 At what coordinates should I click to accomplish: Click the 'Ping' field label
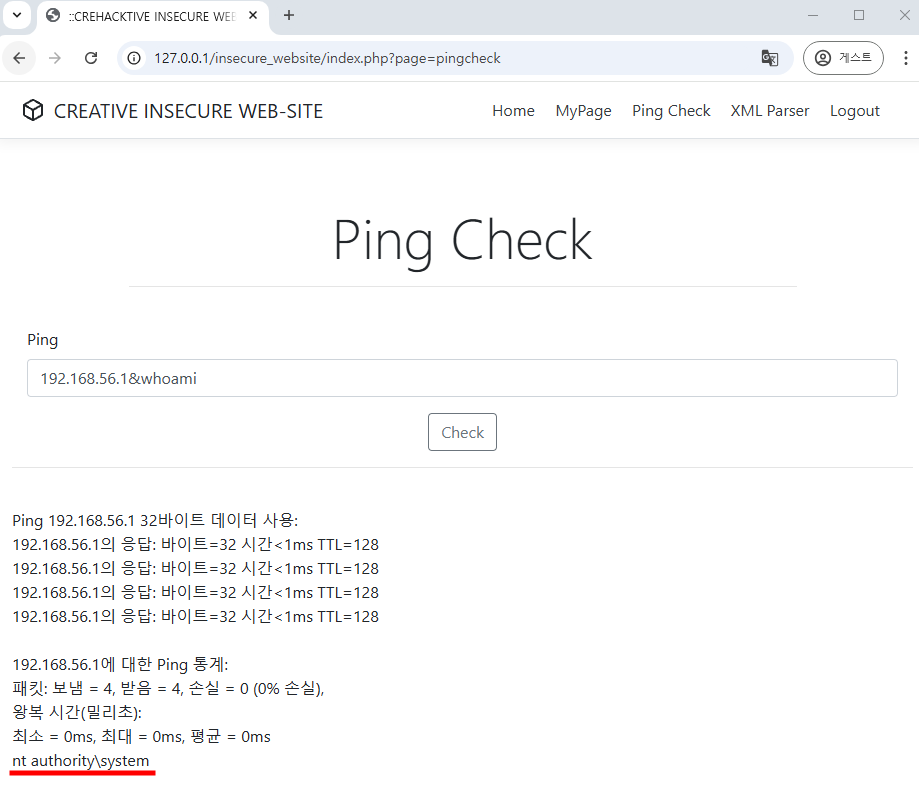(x=42, y=340)
